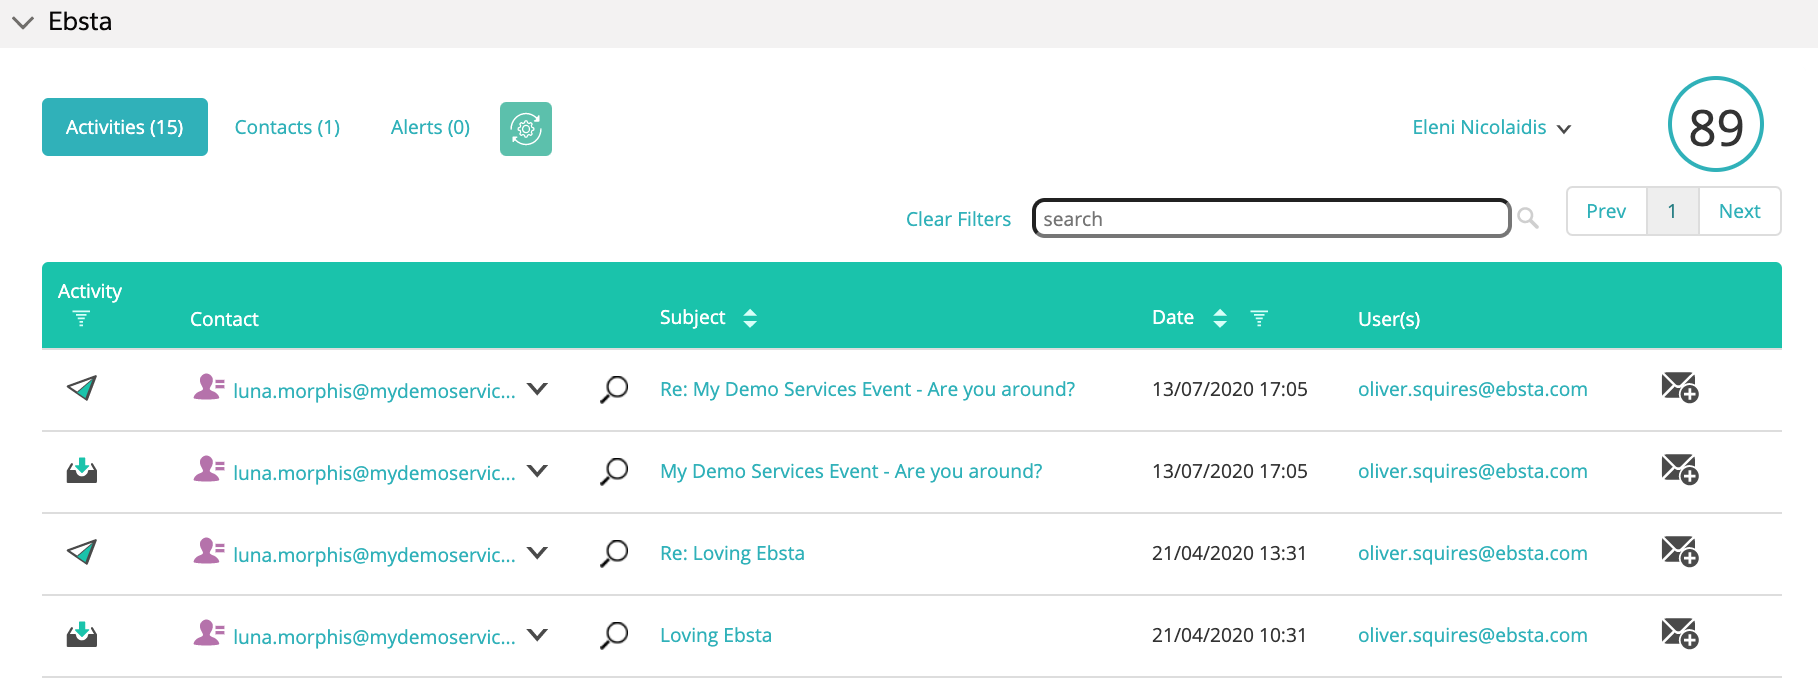Viewport: 1818px width, 690px height.
Task: Preview the 'Re: Loving Ebsta' email magnifier
Action: coord(614,553)
